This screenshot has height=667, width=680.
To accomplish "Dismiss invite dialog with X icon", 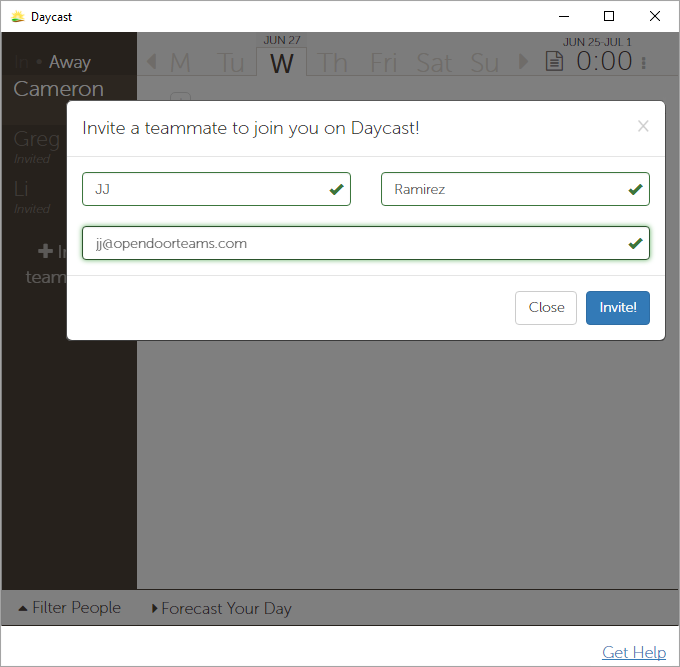I will coord(643,126).
